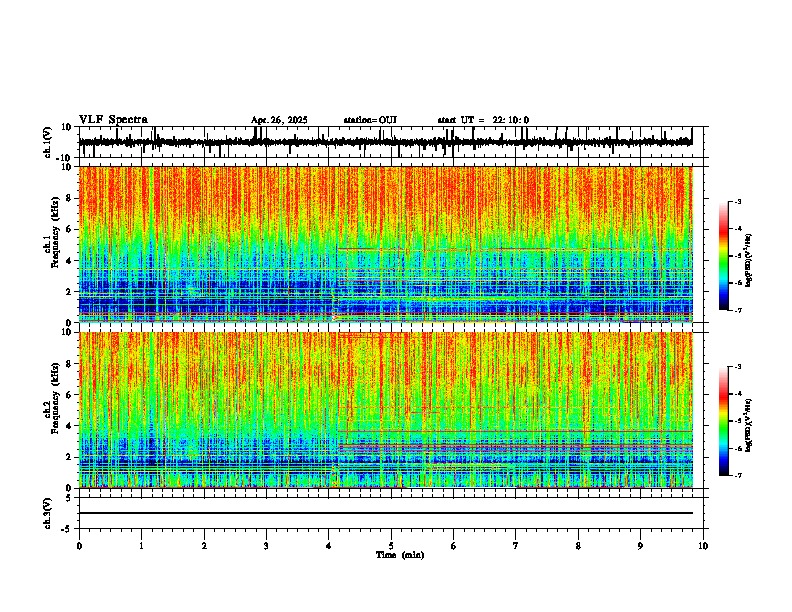792x612 pixels.
Task: Click the ch.1 colorbar "log(PSD)" unit label
Action: 749,261
